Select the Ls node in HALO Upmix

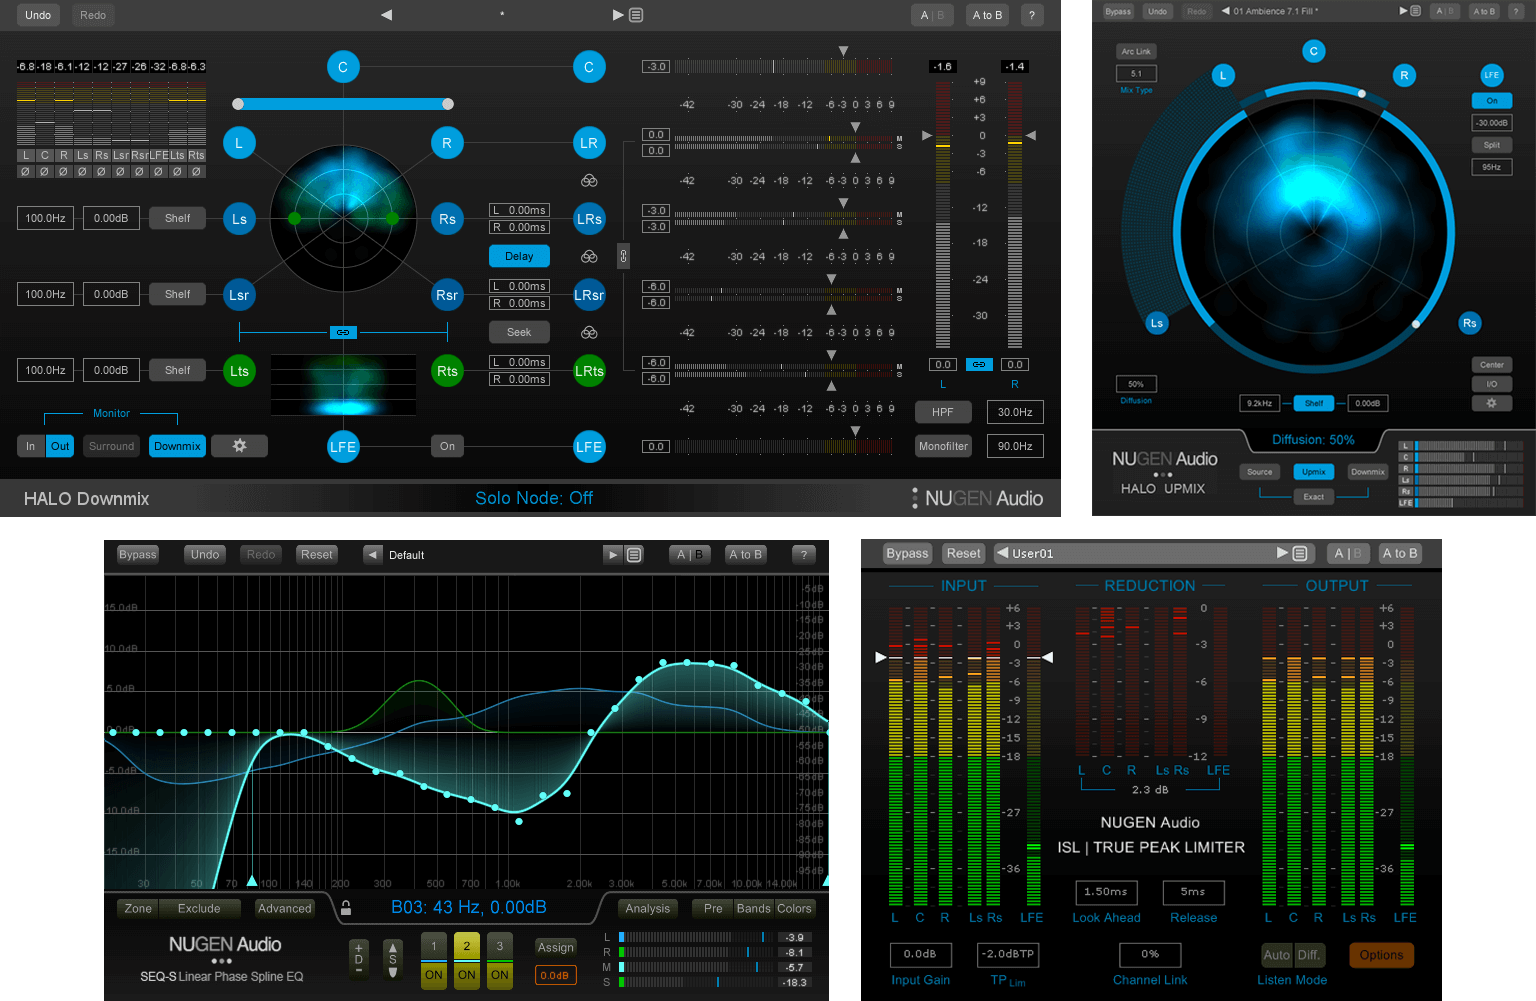pos(1157,323)
